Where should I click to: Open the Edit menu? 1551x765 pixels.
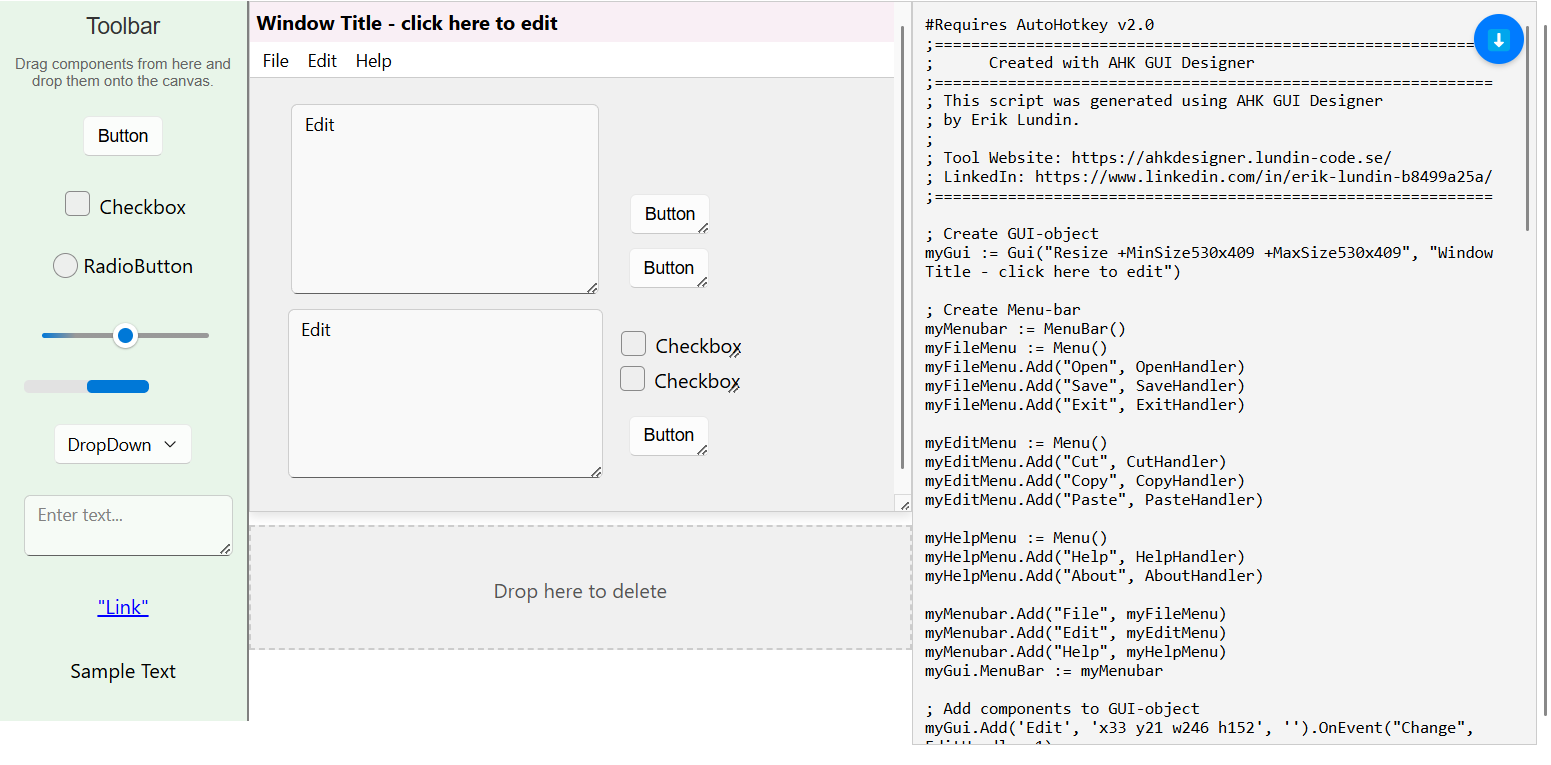[322, 61]
